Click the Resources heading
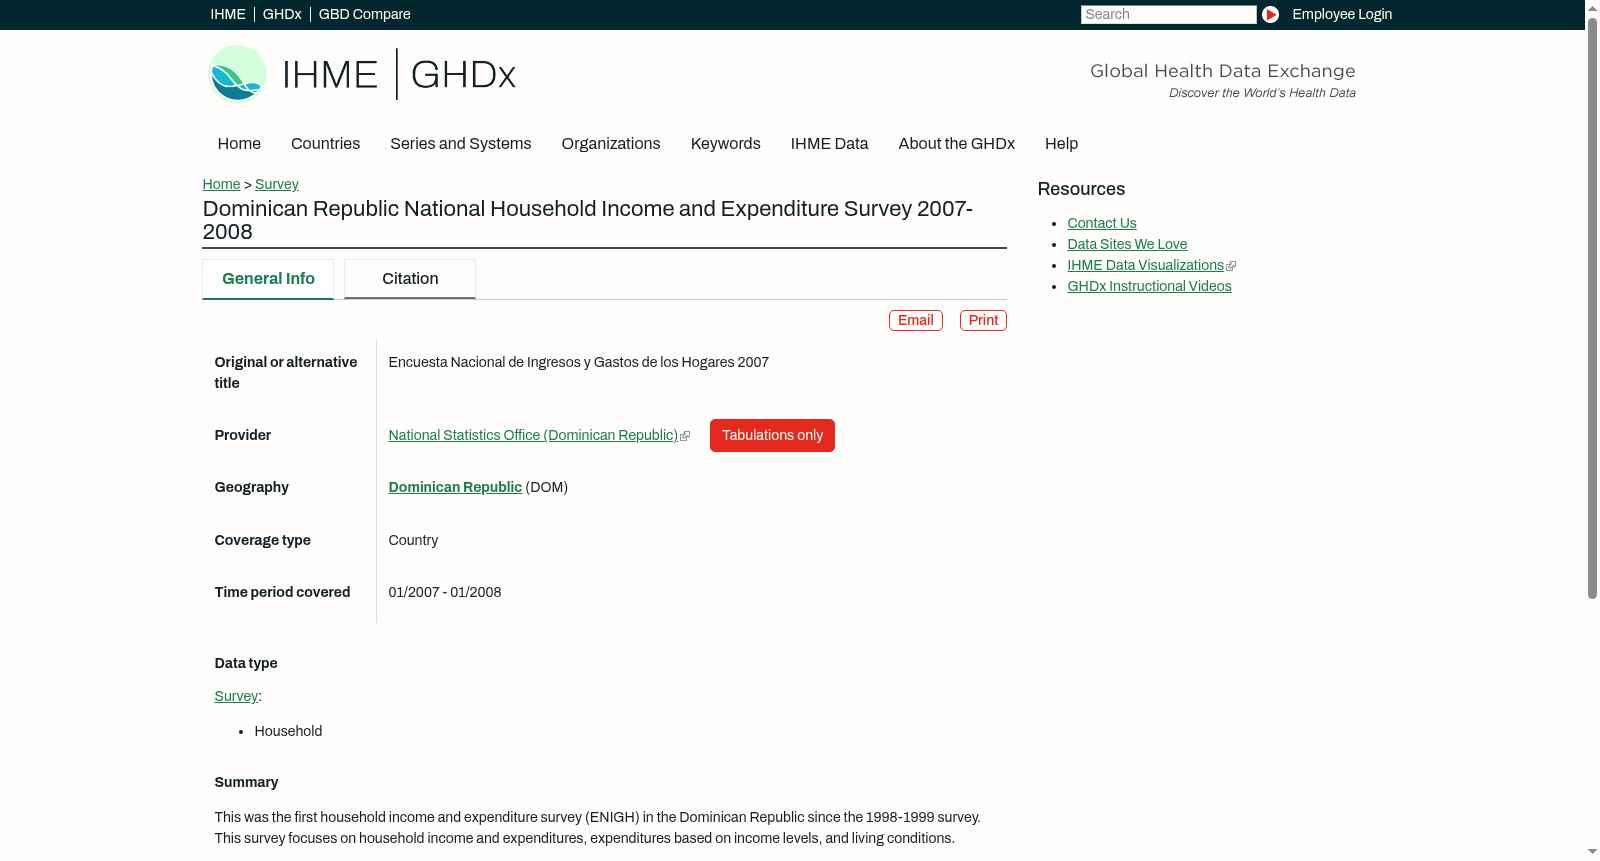Screen dimensions: 1600x861 tap(1081, 190)
